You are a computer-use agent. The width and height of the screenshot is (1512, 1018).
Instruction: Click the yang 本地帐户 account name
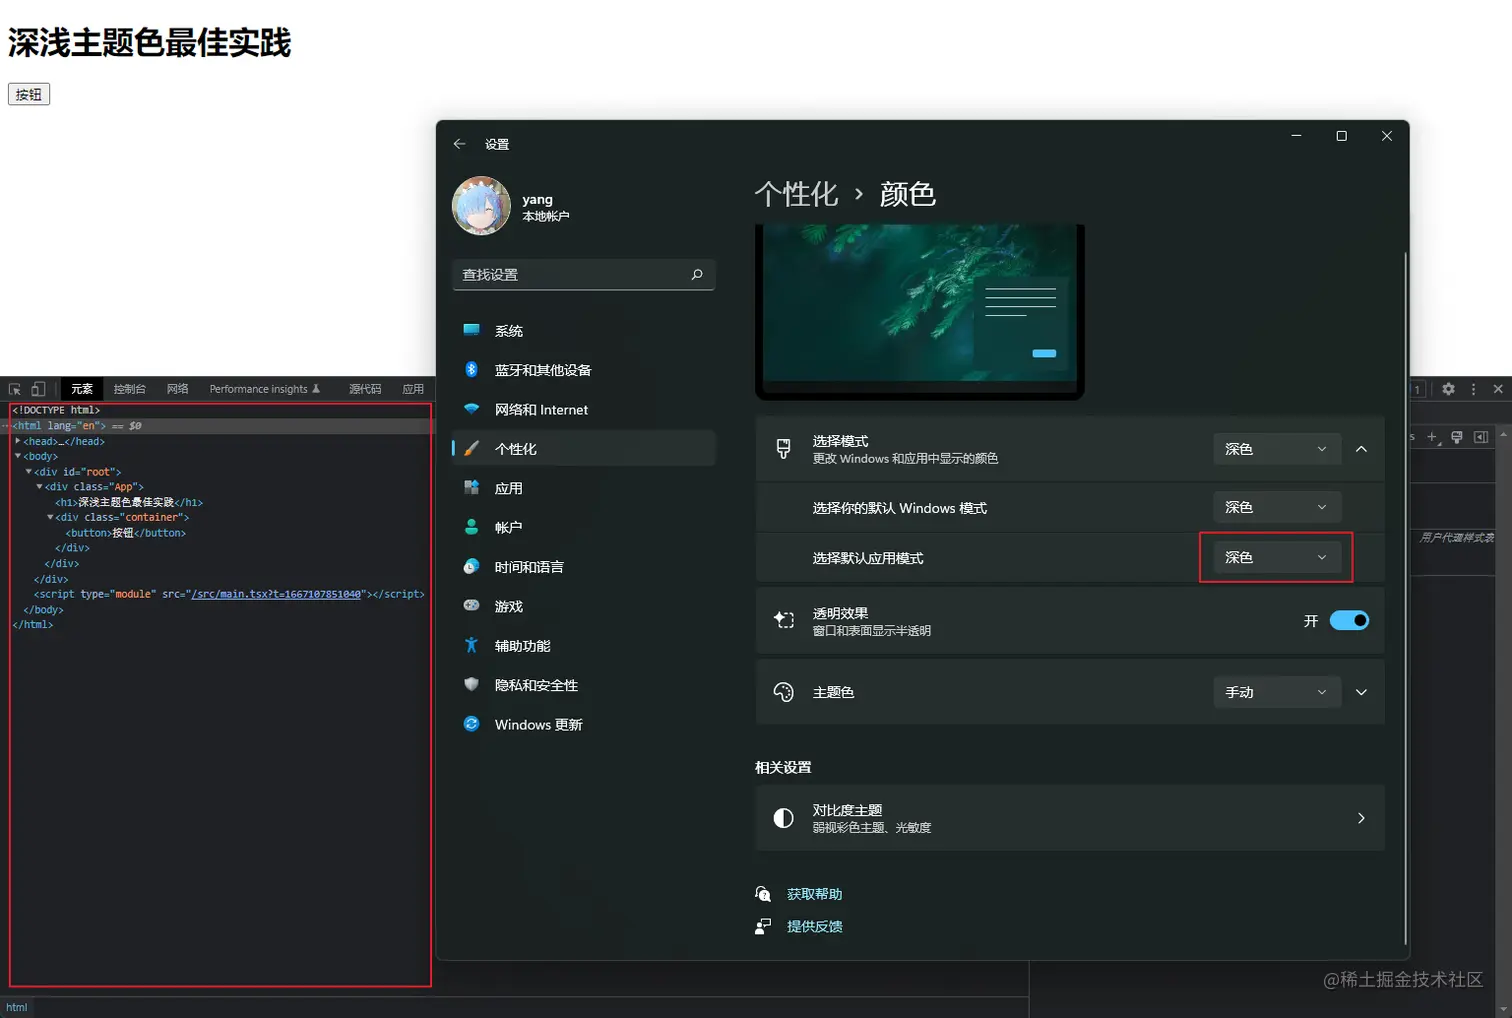pyautogui.click(x=545, y=207)
